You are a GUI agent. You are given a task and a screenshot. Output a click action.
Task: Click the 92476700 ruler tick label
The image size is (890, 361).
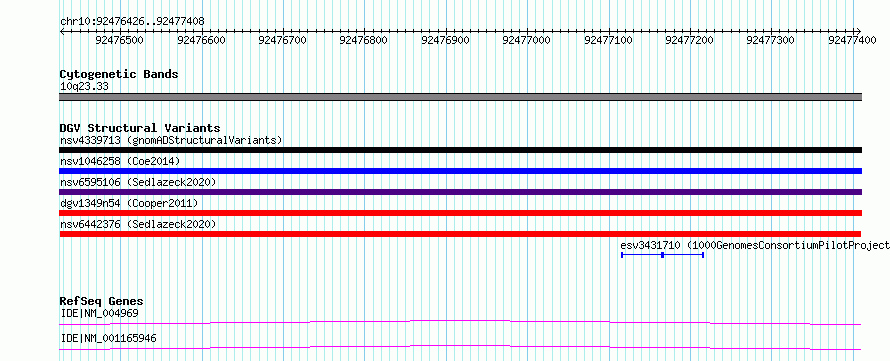click(x=283, y=40)
